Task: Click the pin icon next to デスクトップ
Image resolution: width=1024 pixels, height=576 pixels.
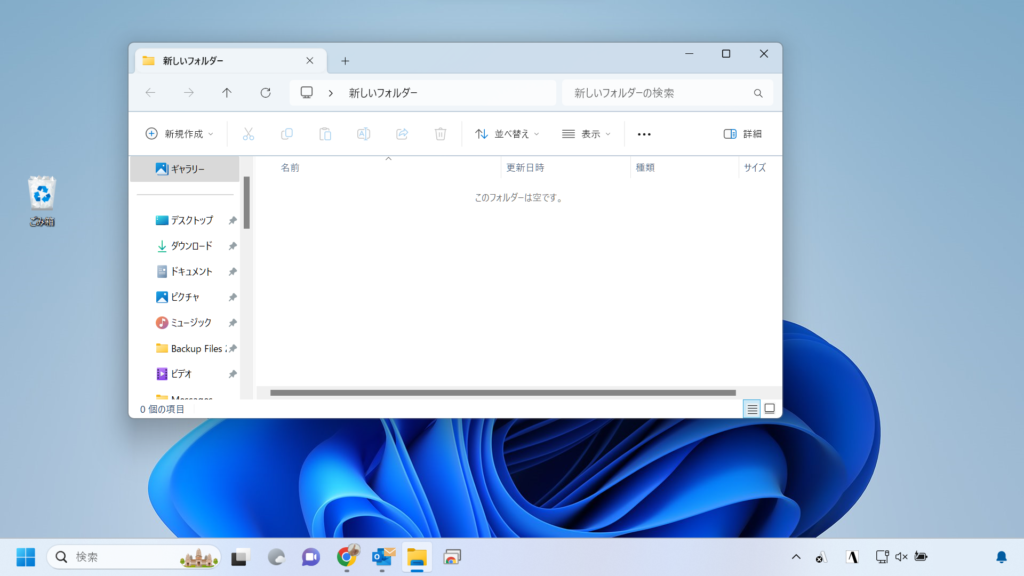Action: coord(232,221)
